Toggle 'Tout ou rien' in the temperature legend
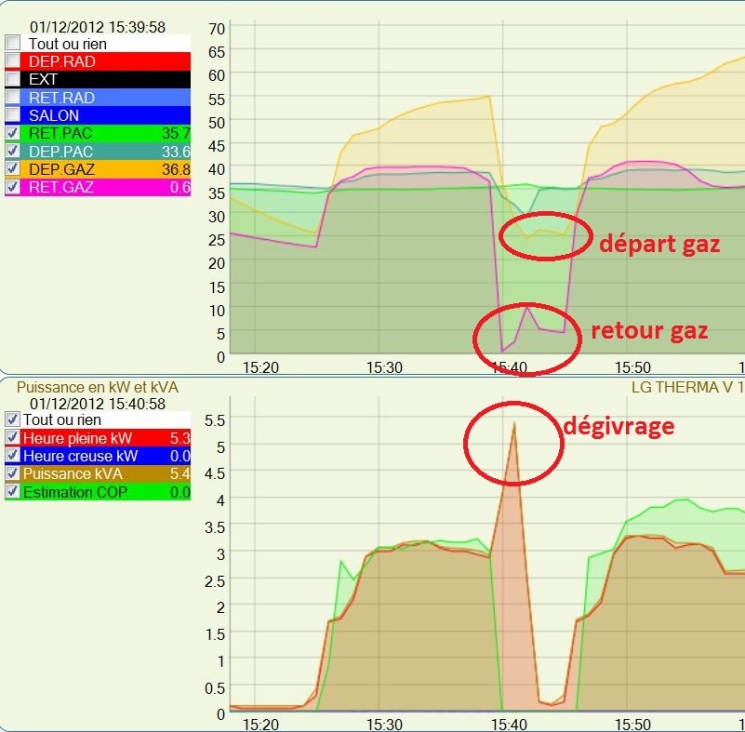 pos(12,44)
